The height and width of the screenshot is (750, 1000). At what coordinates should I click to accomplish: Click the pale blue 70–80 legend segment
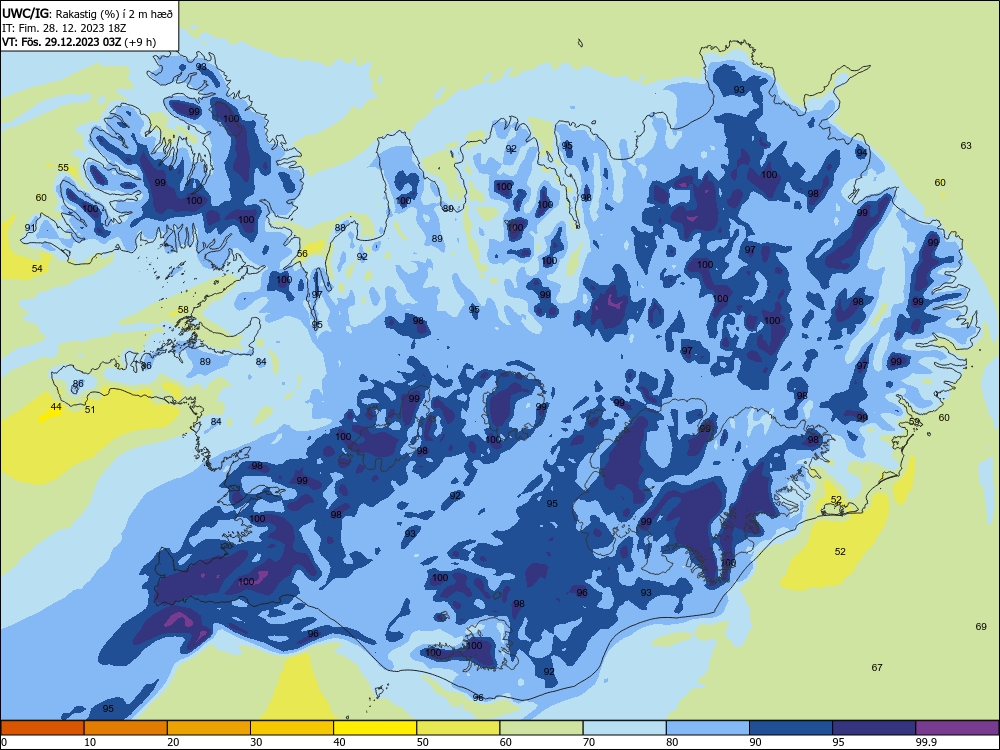coord(624,728)
